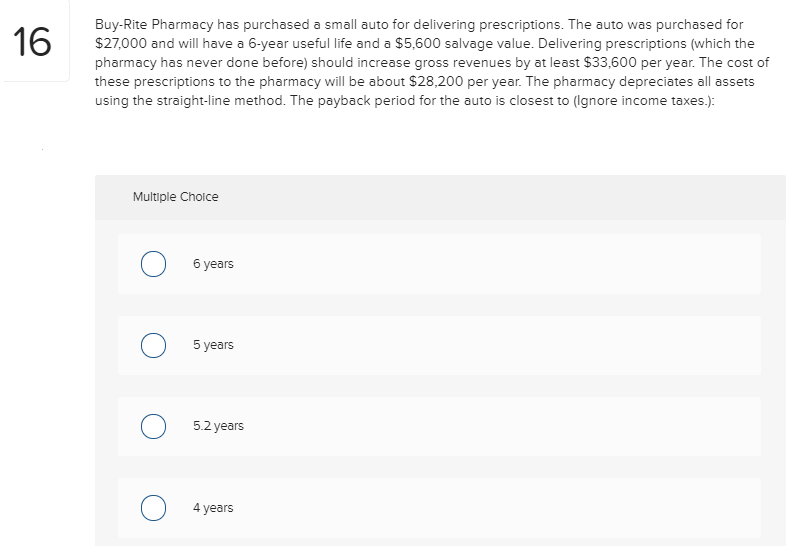Click the "(Ignore income taxes.)" note
Image resolution: width=787 pixels, height=546 pixels.
click(x=643, y=101)
